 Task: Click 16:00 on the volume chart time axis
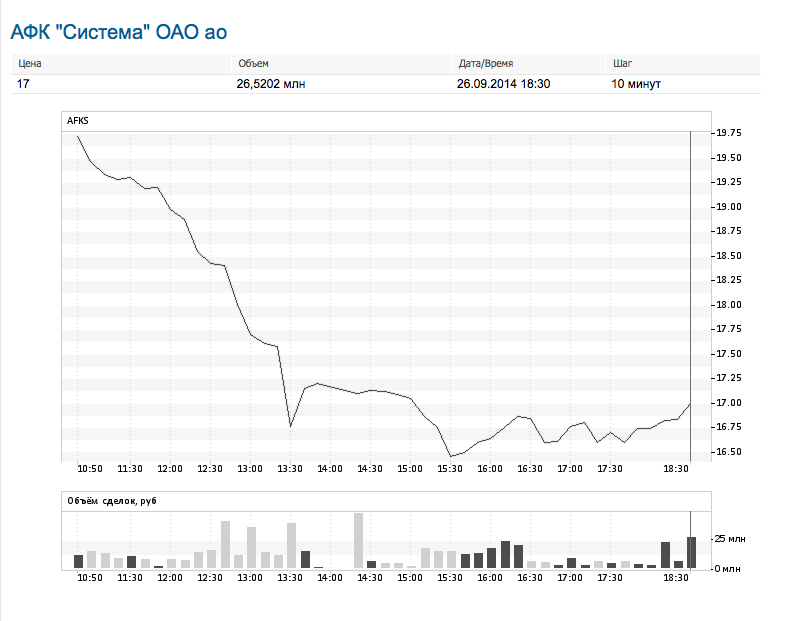(x=490, y=578)
